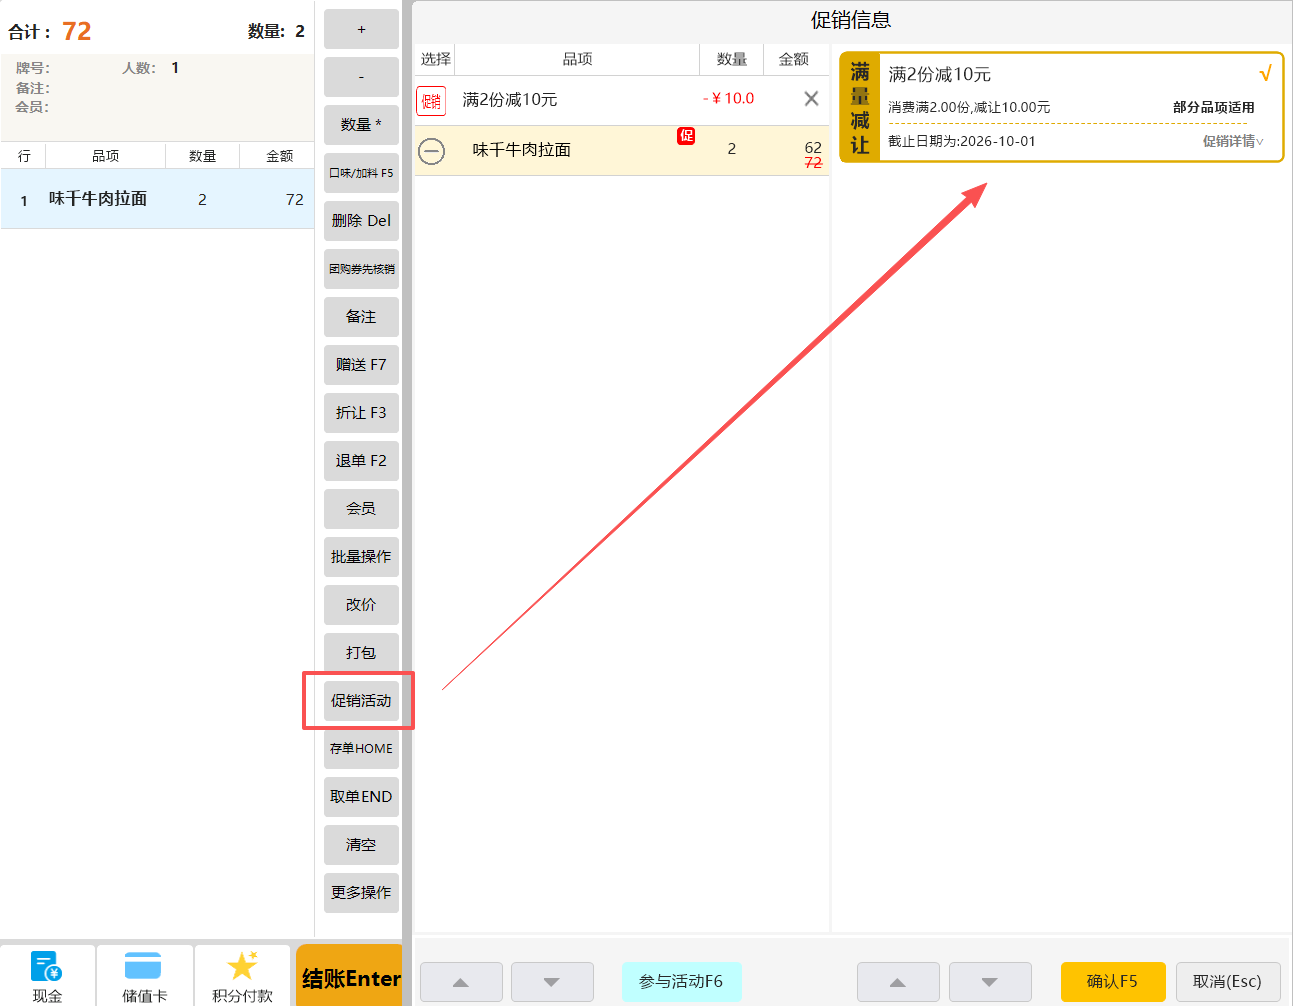The height and width of the screenshot is (1006, 1293).
Task: Open the 数量 * button
Action: point(361,125)
